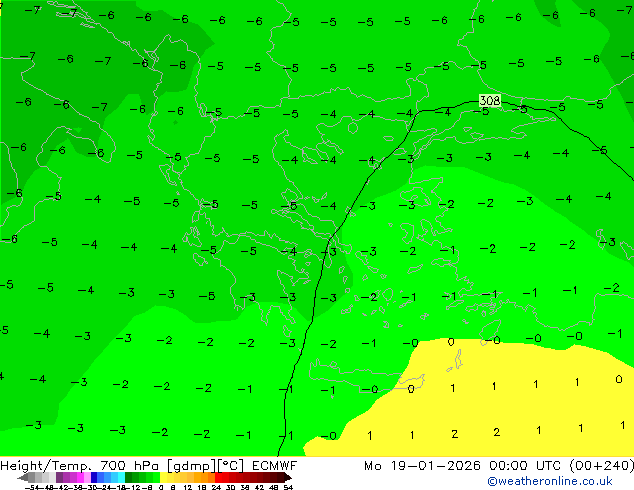The height and width of the screenshot is (490, 634).
Task: Click the legend scale label 54
Action: coord(288,487)
